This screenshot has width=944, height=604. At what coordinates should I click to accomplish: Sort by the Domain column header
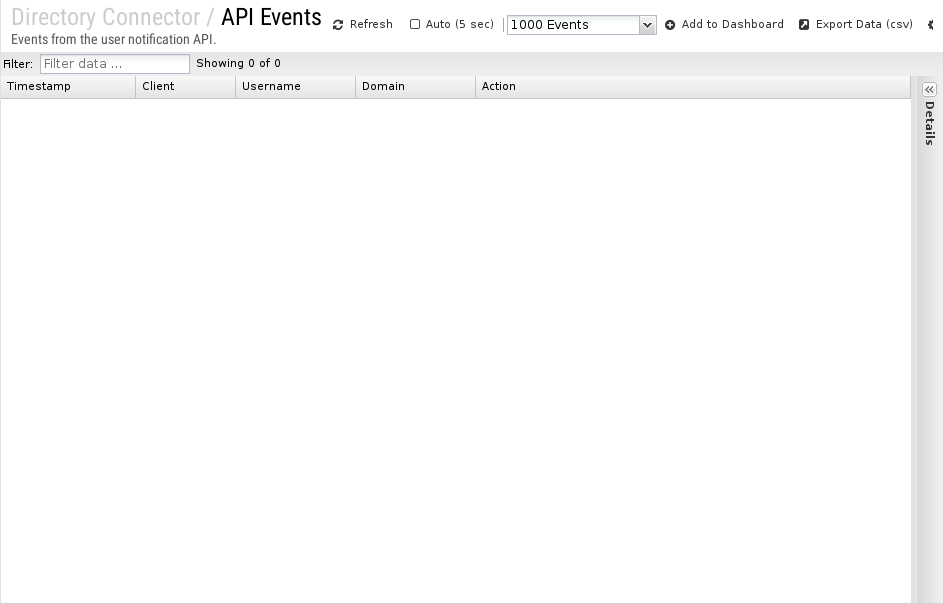coord(415,87)
